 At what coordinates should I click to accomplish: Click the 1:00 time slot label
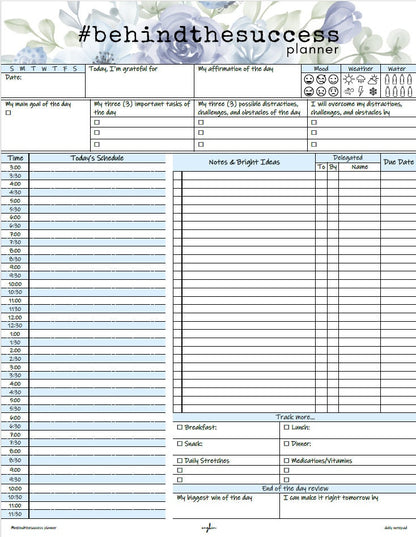point(15,334)
